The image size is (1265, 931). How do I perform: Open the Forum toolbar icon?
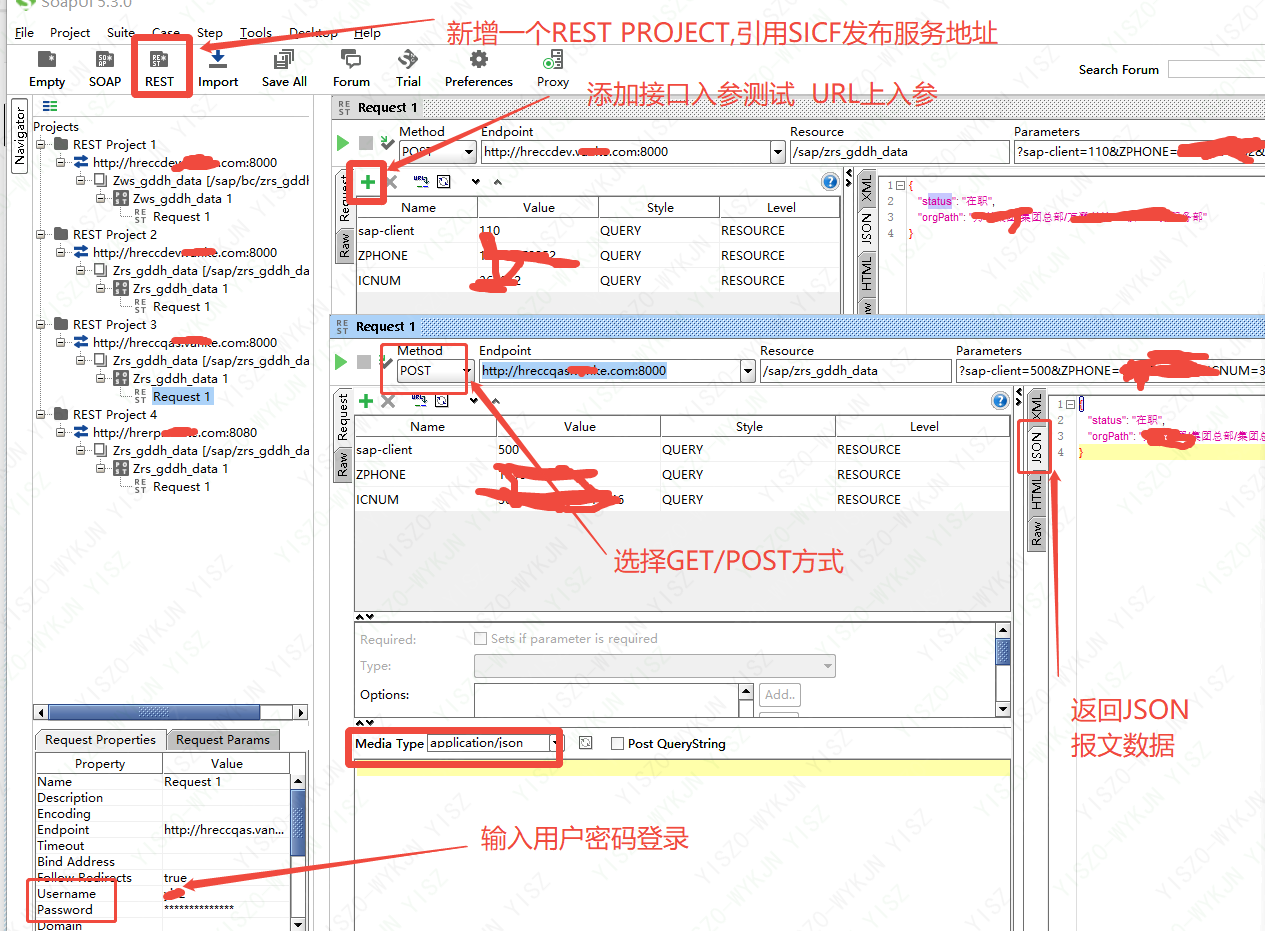[351, 70]
